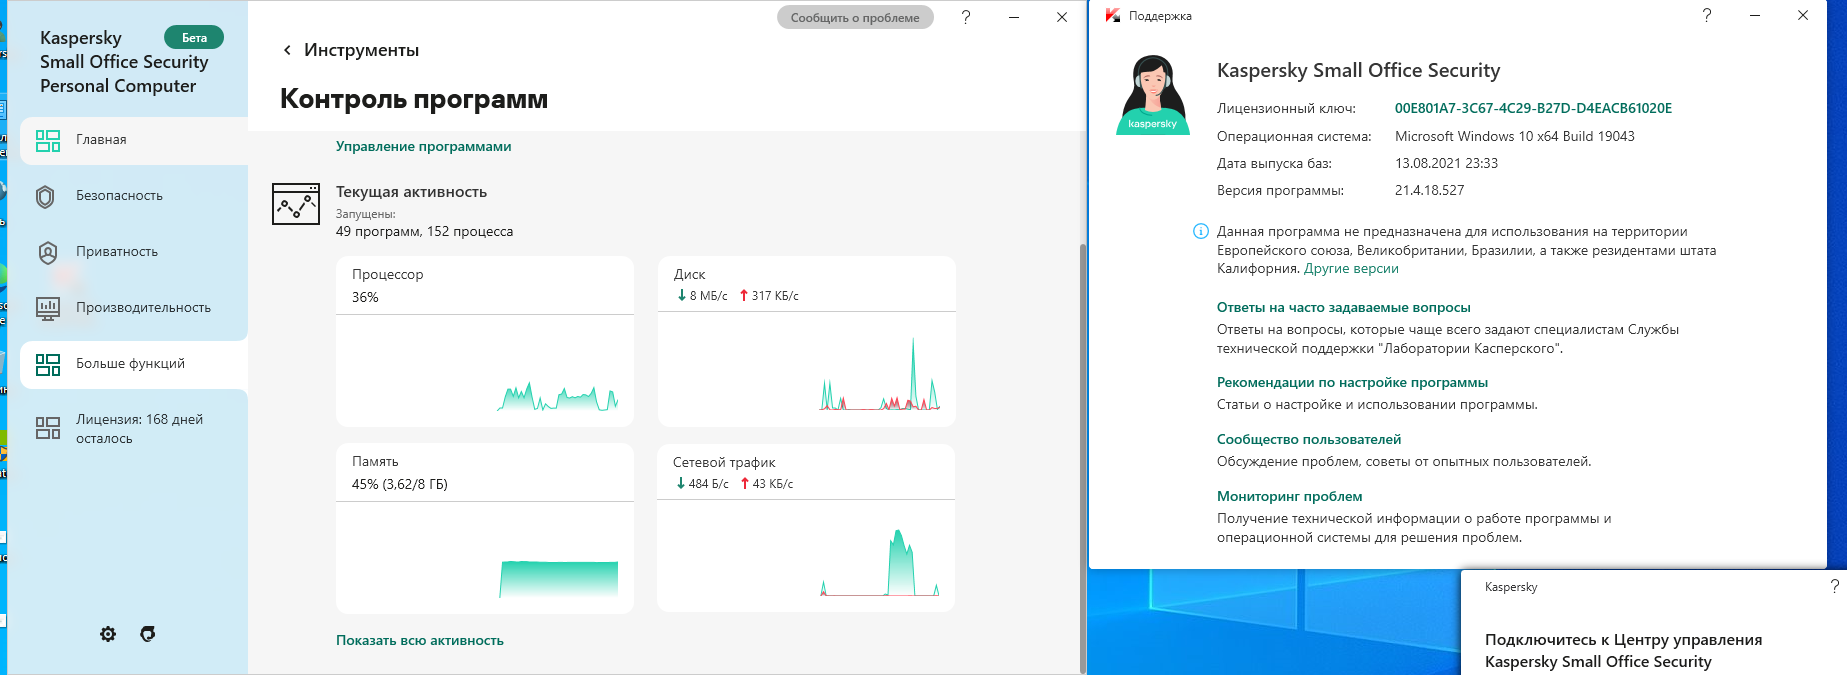Click the Текущая активность heading
Image resolution: width=1847 pixels, height=675 pixels.
[411, 192]
